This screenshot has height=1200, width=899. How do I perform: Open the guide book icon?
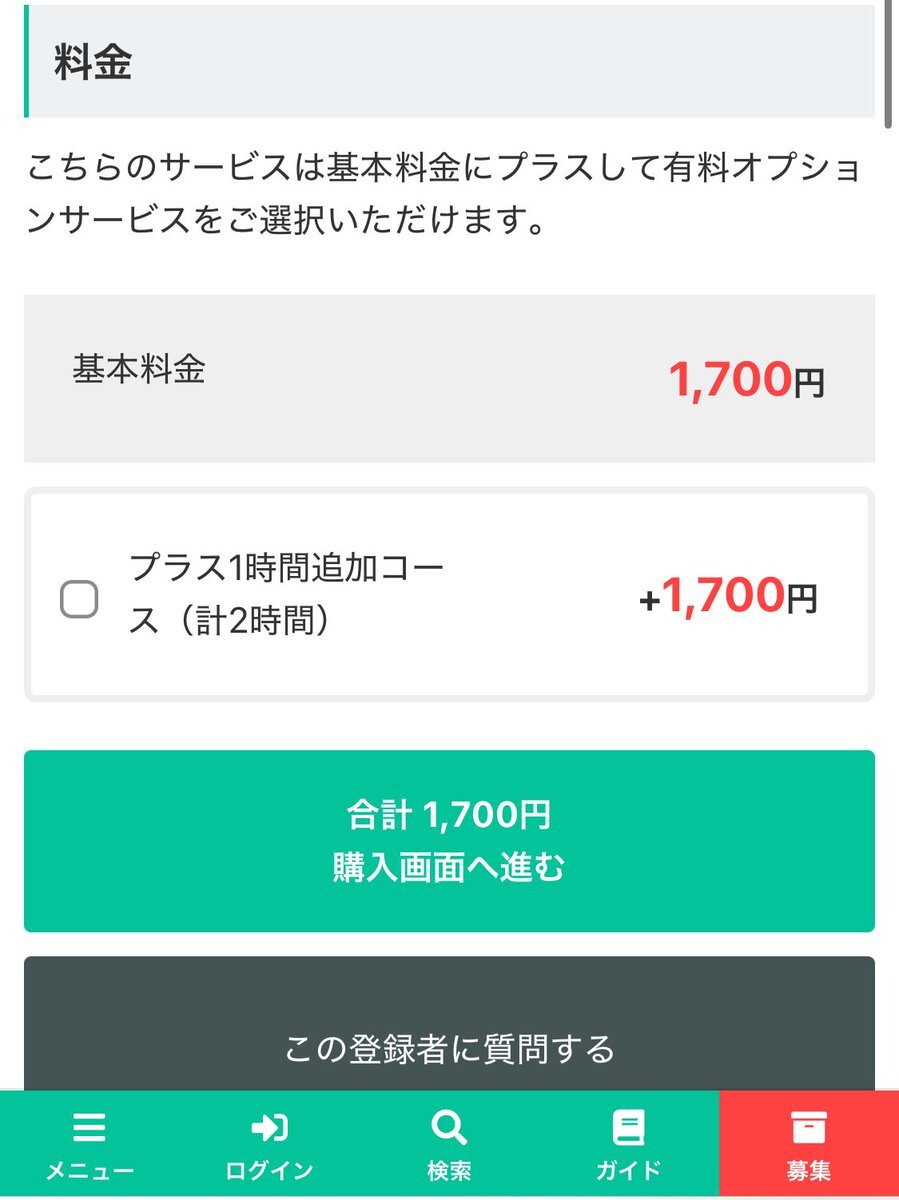(x=629, y=1128)
